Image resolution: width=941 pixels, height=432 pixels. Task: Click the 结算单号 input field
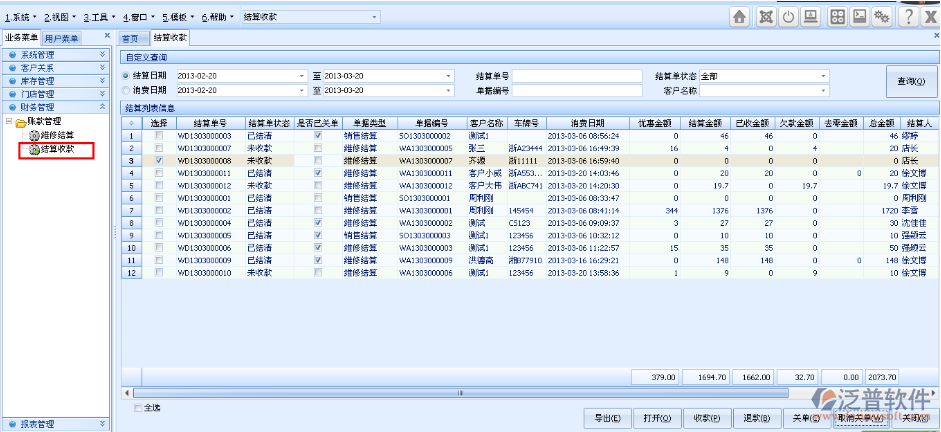[x=577, y=75]
